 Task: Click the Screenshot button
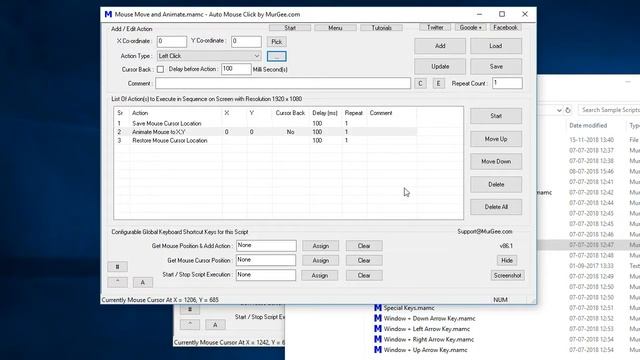(507, 276)
